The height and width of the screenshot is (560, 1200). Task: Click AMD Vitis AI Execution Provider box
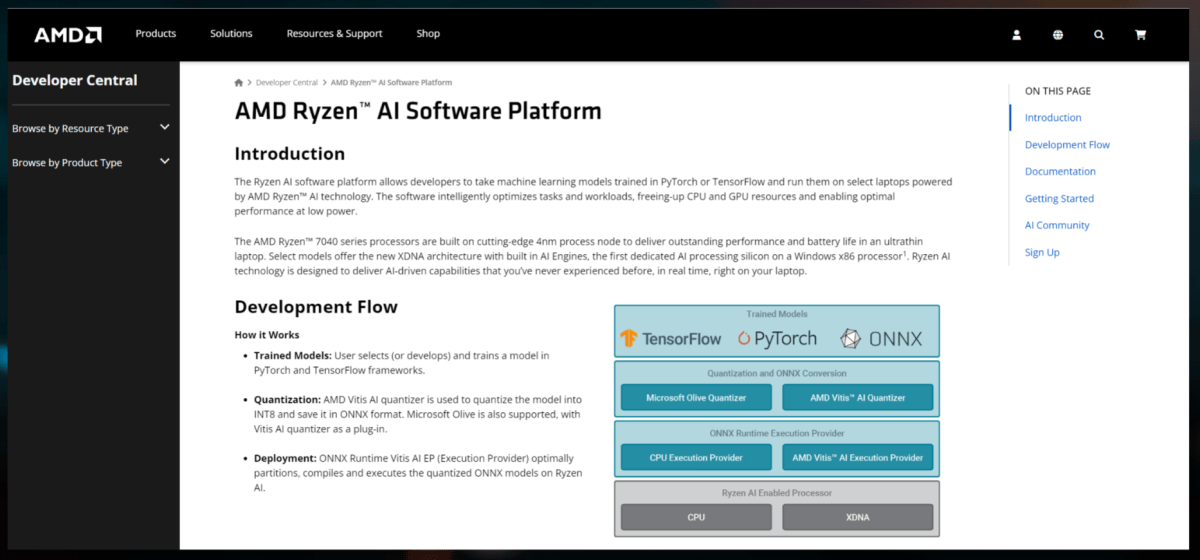tap(857, 457)
